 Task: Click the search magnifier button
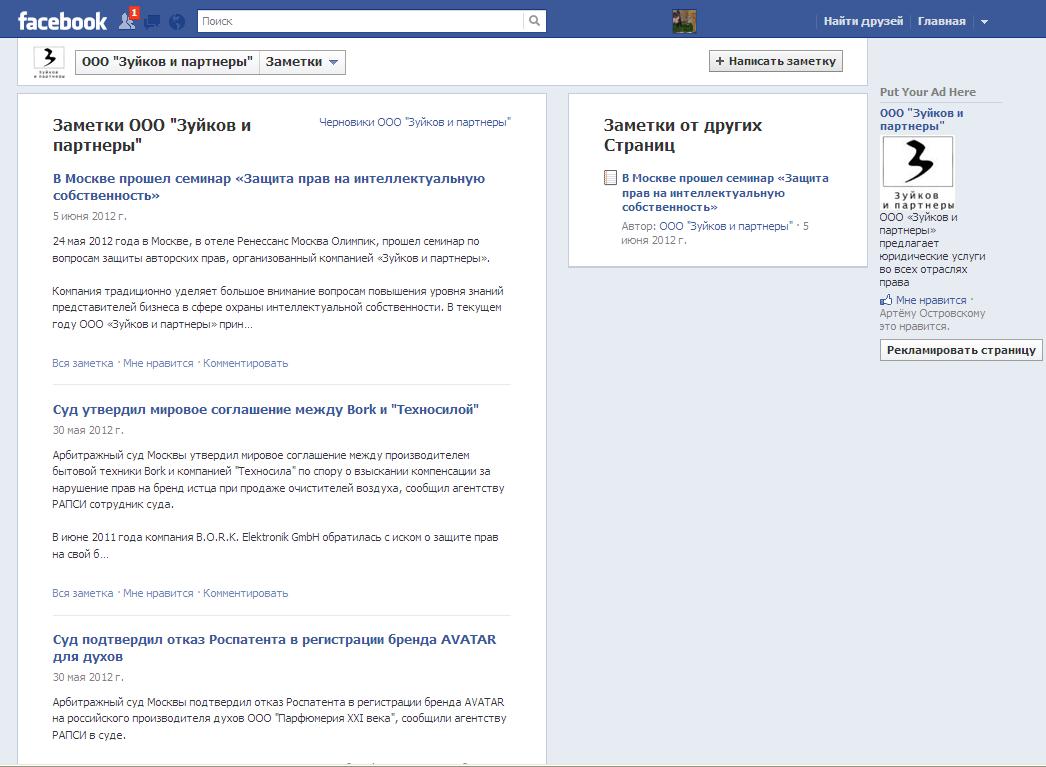click(534, 21)
